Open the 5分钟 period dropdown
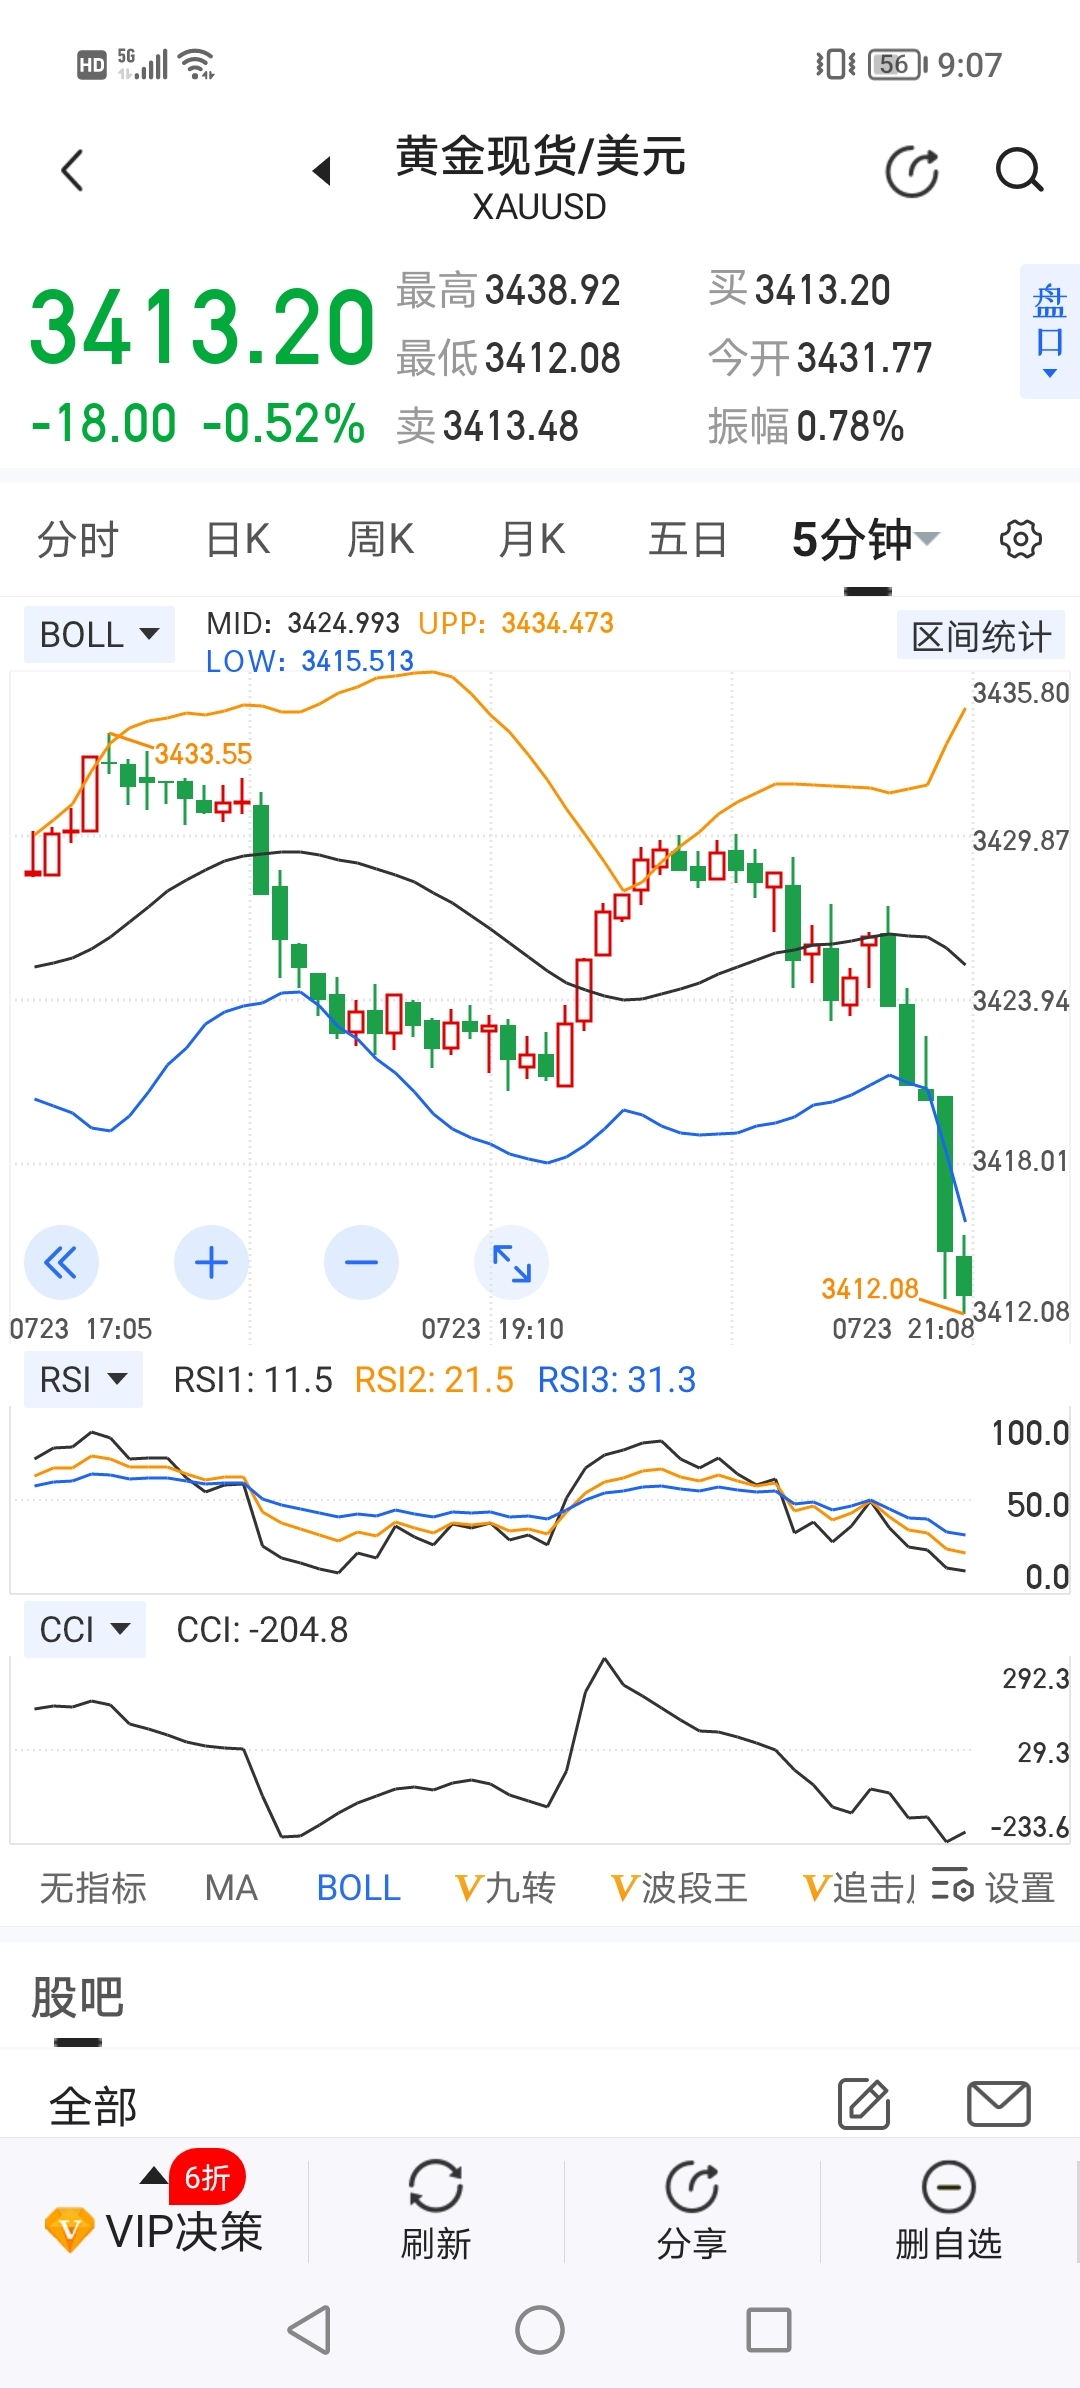The height and width of the screenshot is (2388, 1080). [x=865, y=540]
